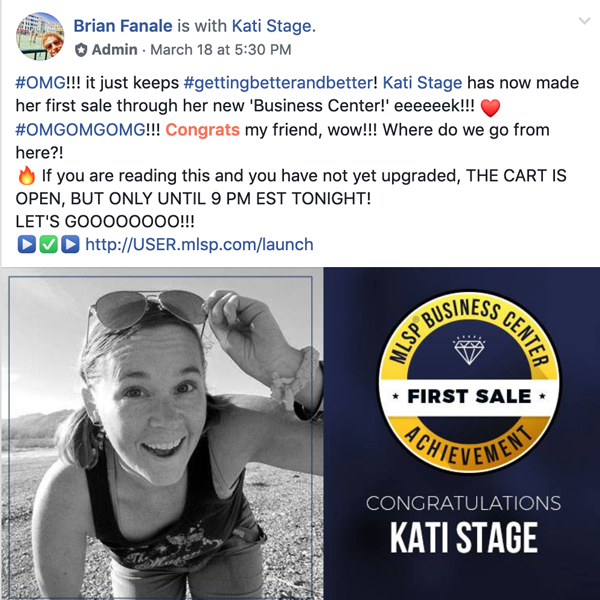Open the black-and-white photo of Kati
600x600 pixels.
tap(162, 434)
